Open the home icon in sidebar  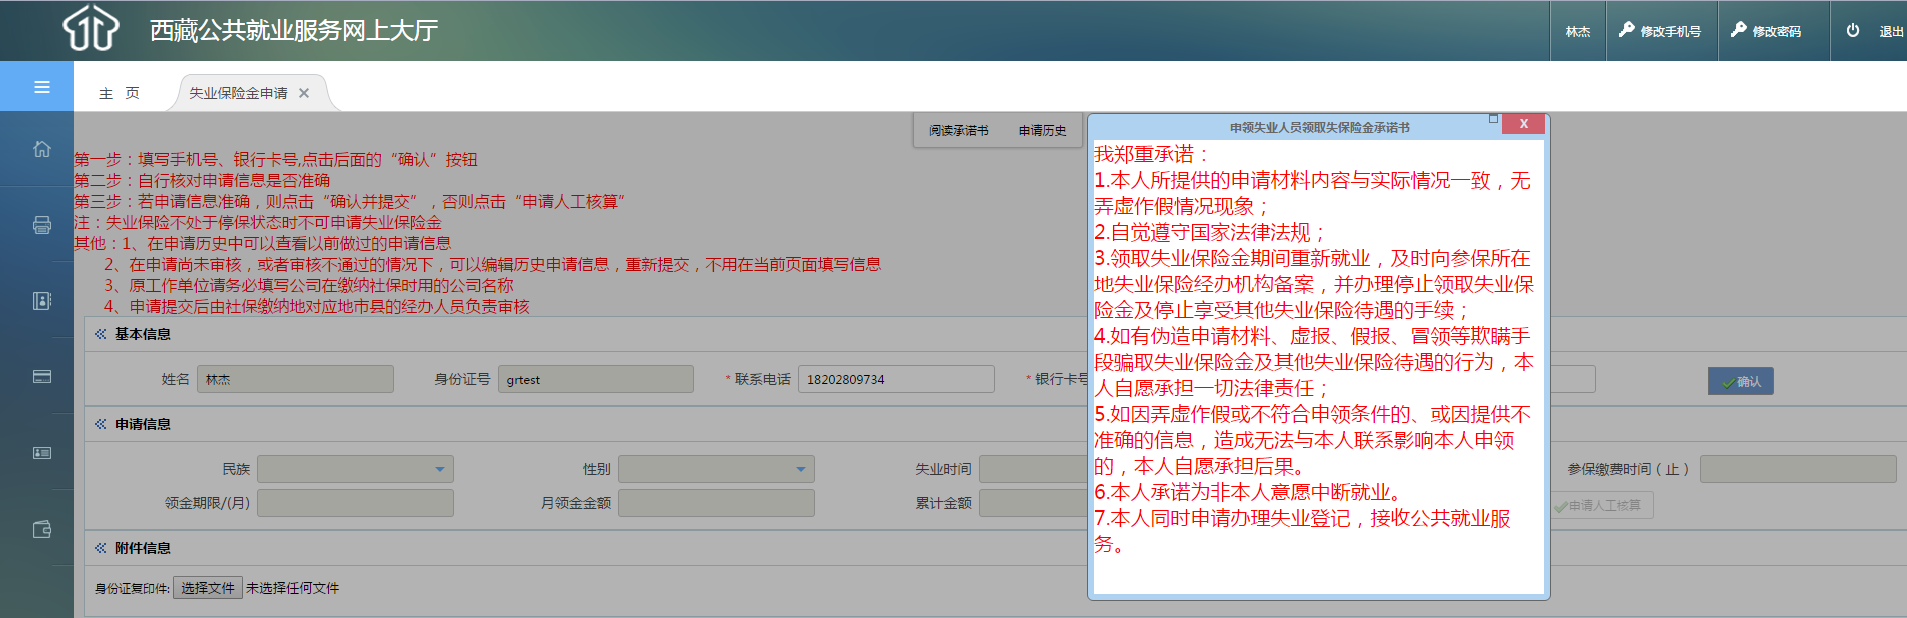coord(41,149)
